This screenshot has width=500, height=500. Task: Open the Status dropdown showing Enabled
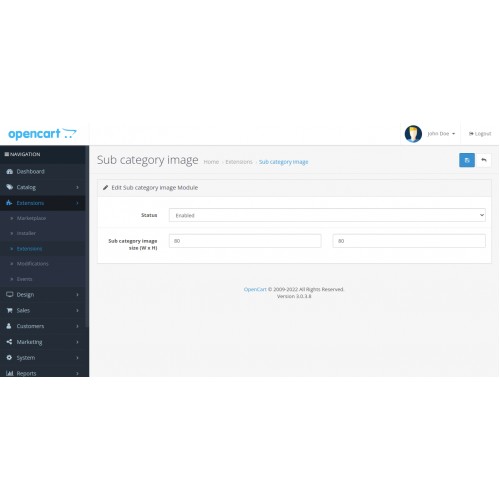click(x=327, y=215)
